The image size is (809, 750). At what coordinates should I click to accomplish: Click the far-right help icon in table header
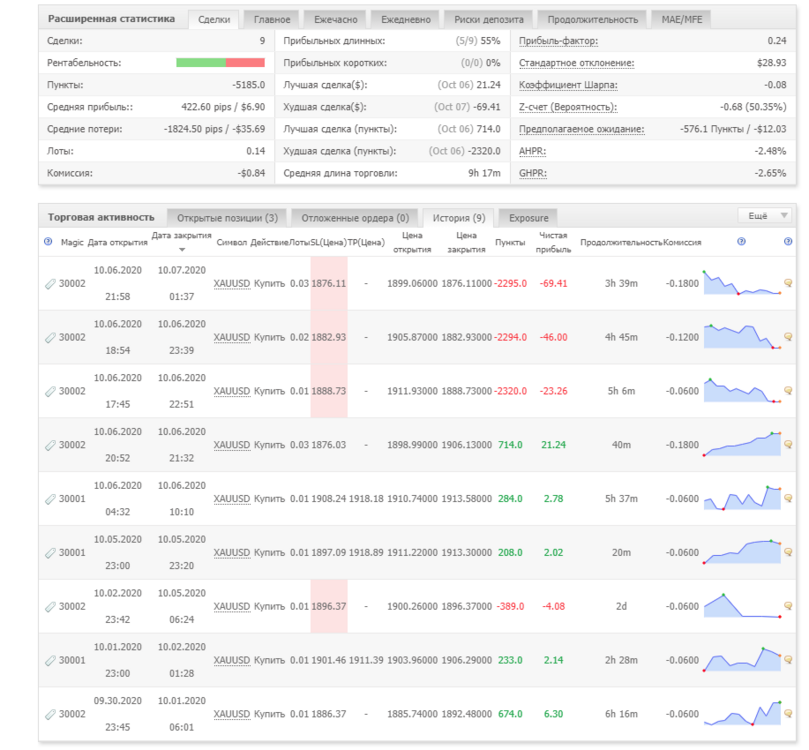[788, 241]
